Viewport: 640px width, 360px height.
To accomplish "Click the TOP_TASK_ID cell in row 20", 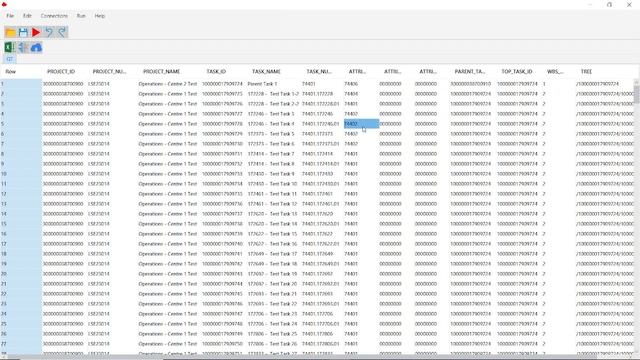I will click(517, 274).
